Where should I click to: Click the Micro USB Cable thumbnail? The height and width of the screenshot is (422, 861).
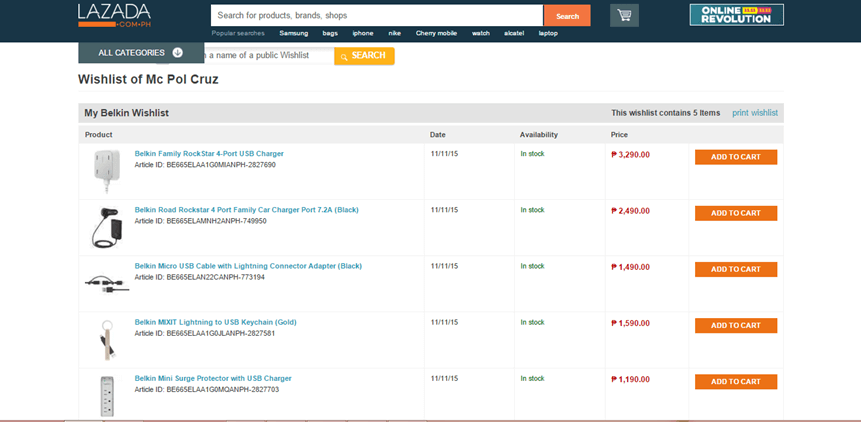[107, 284]
